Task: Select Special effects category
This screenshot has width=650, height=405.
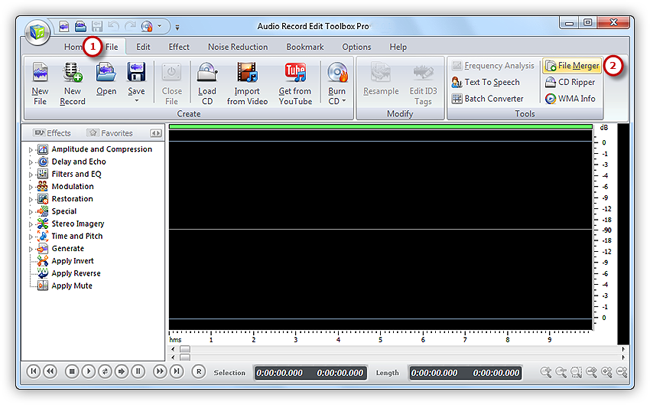Action: (x=64, y=211)
